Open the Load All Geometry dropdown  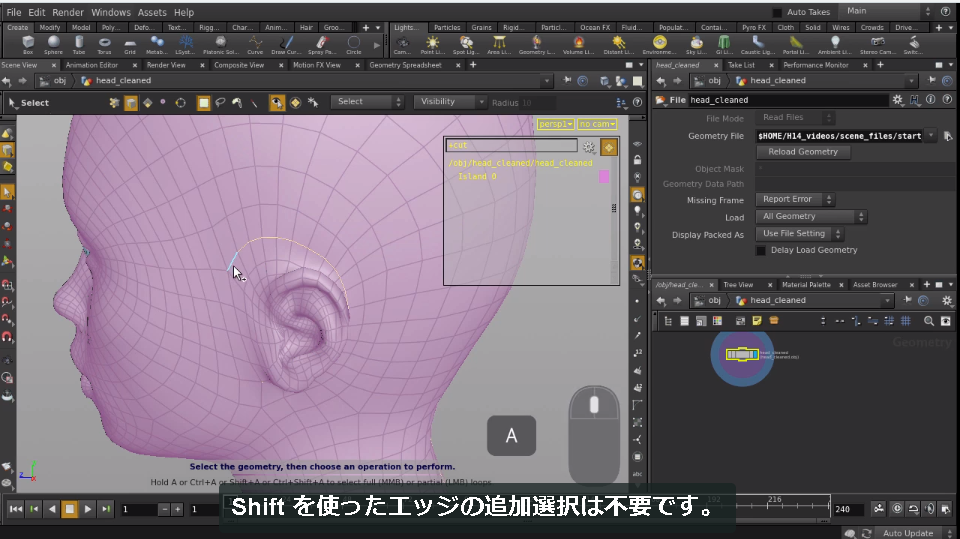811,217
